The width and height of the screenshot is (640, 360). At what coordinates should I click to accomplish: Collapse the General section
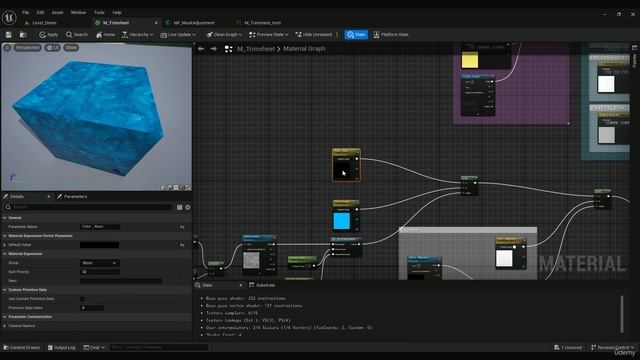click(5, 218)
